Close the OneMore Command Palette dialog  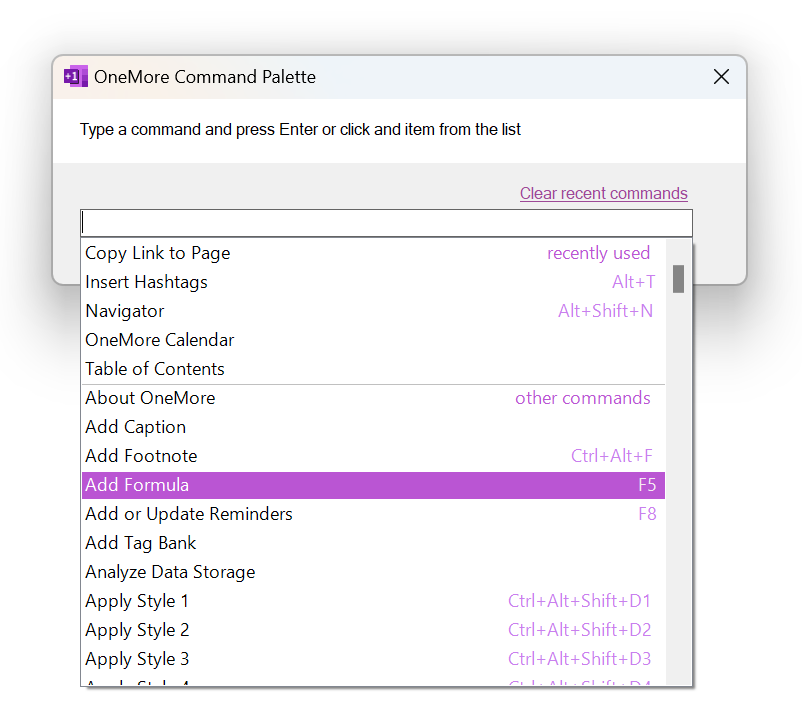721,76
